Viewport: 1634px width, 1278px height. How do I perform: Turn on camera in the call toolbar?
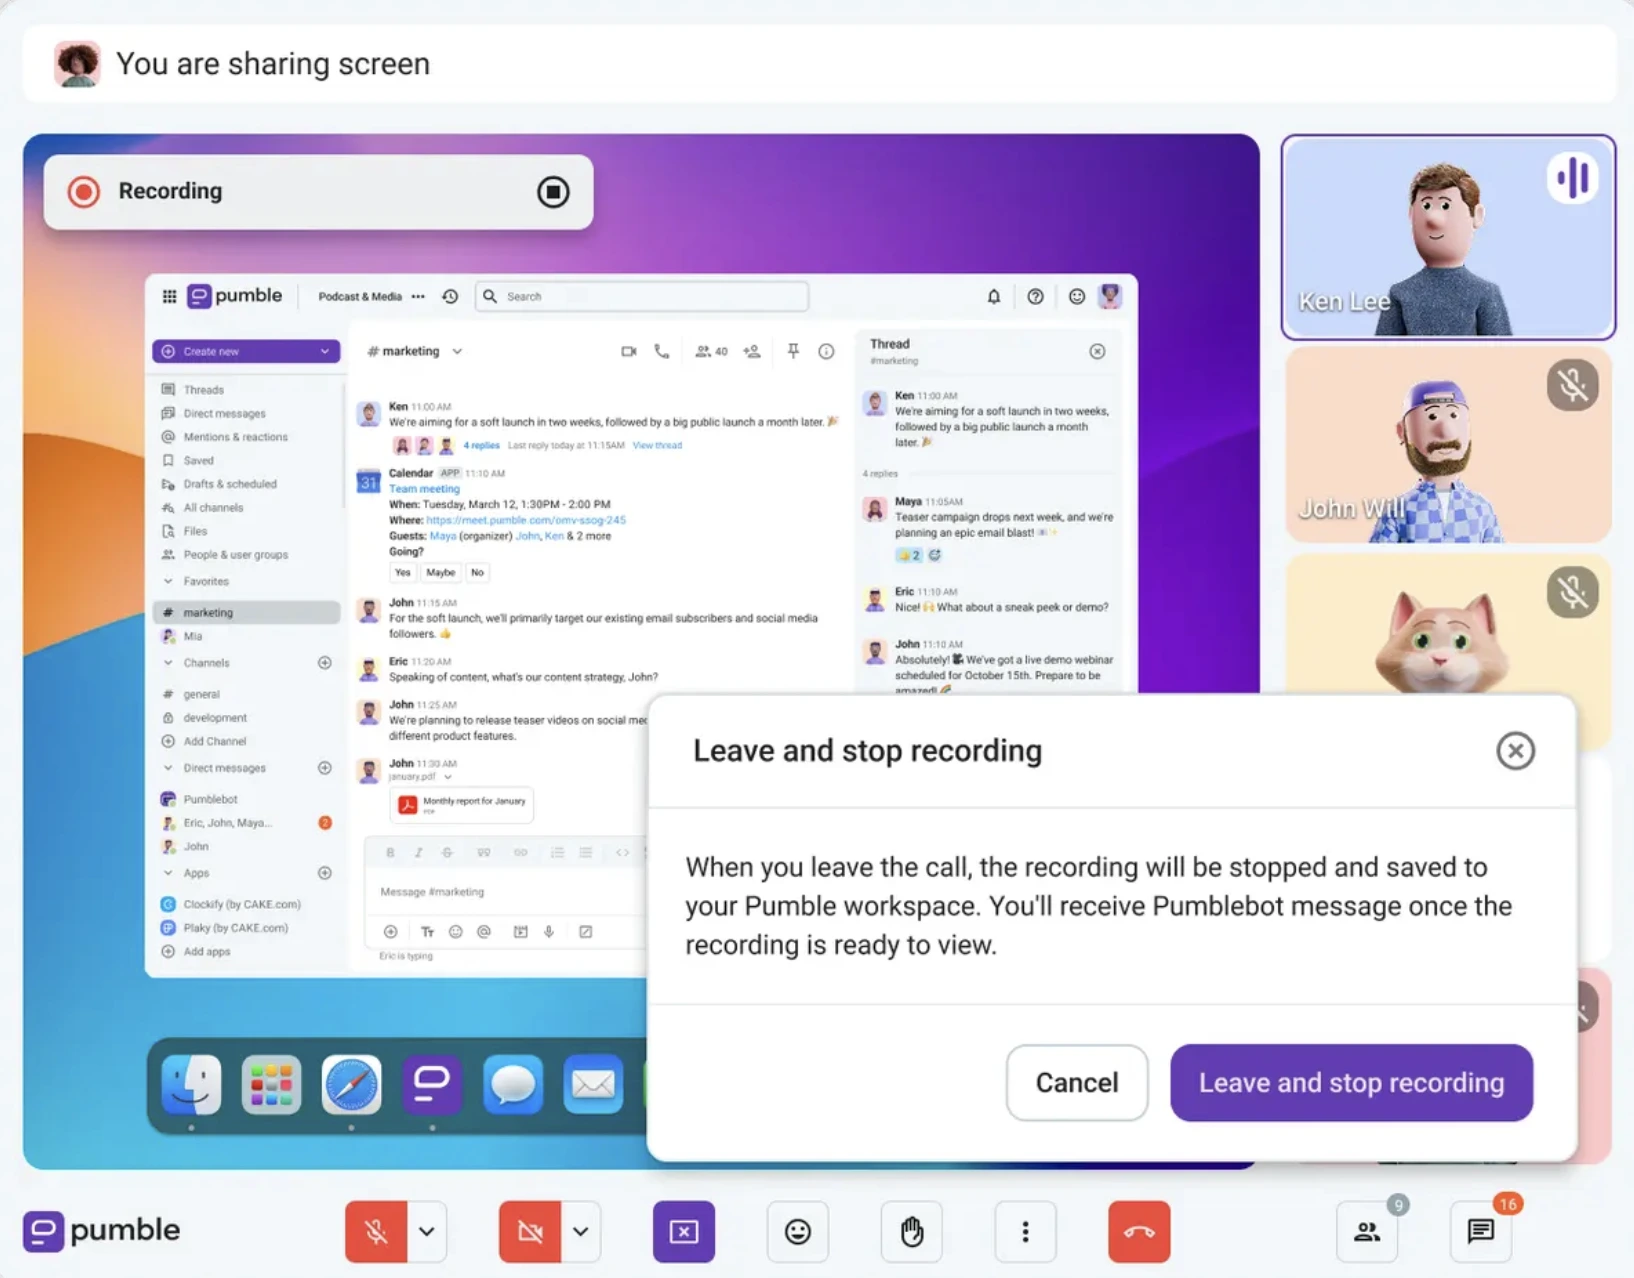pos(530,1231)
